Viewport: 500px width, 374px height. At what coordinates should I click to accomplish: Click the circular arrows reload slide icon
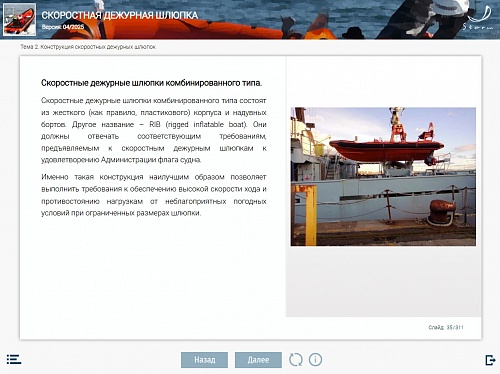click(x=295, y=360)
